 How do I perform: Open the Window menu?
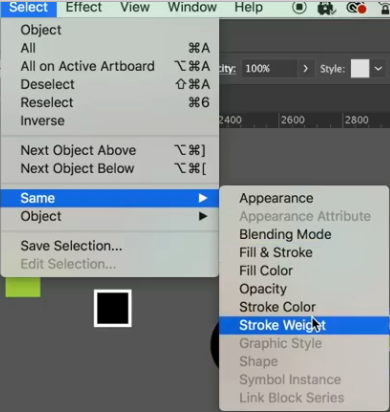[x=192, y=7]
